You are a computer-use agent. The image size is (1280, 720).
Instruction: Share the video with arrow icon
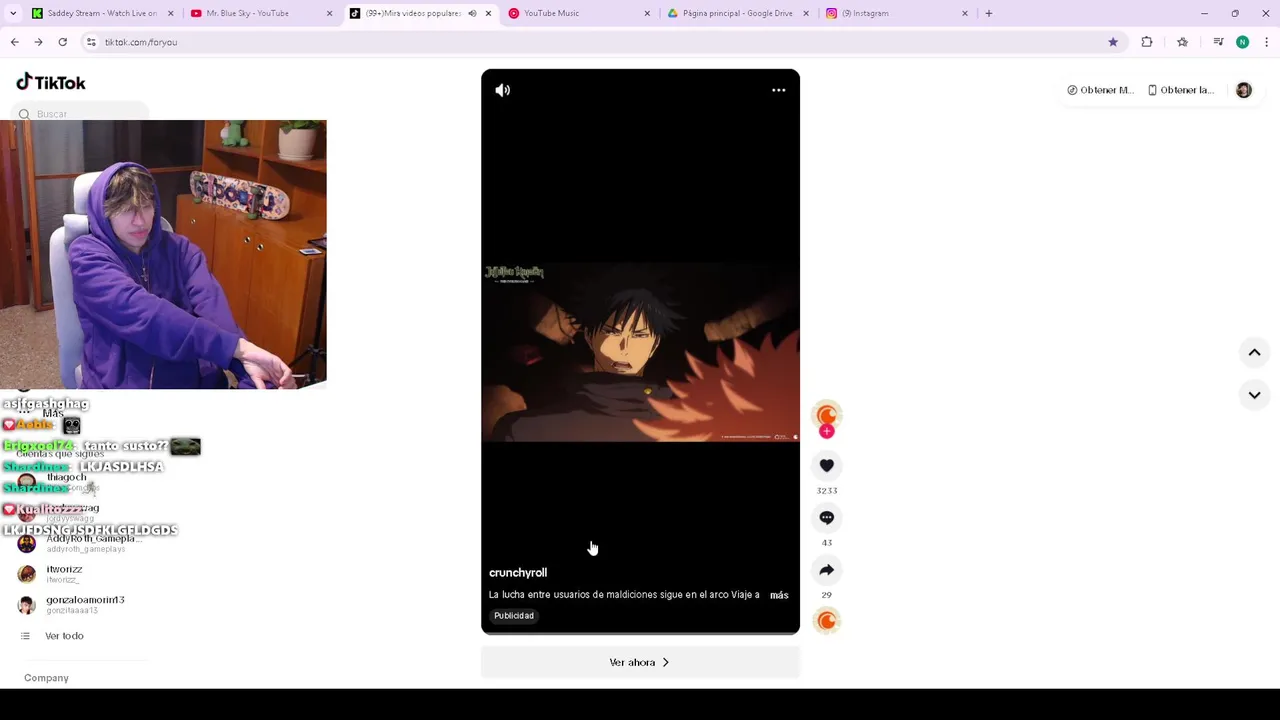click(827, 569)
